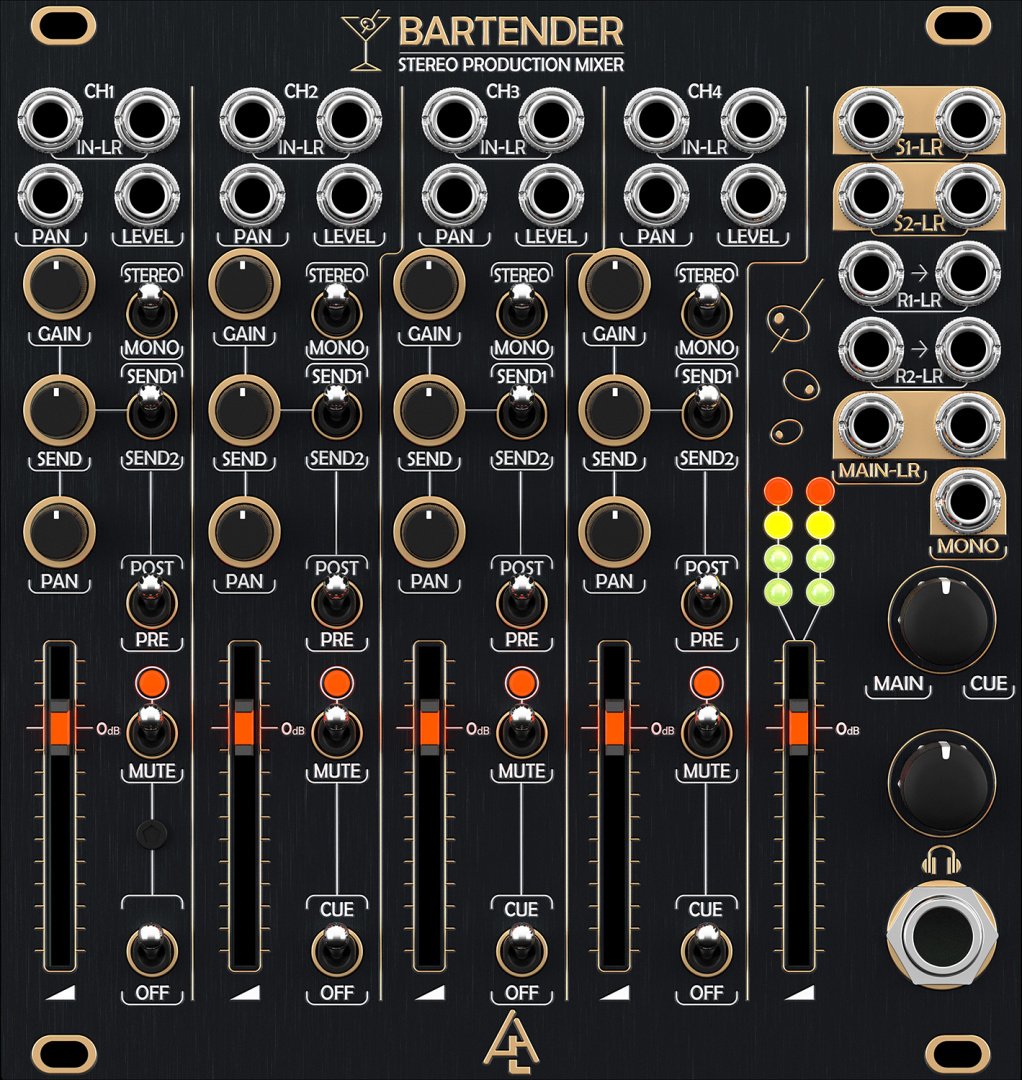Click the CH2 LEVEL input jack

coord(346,194)
